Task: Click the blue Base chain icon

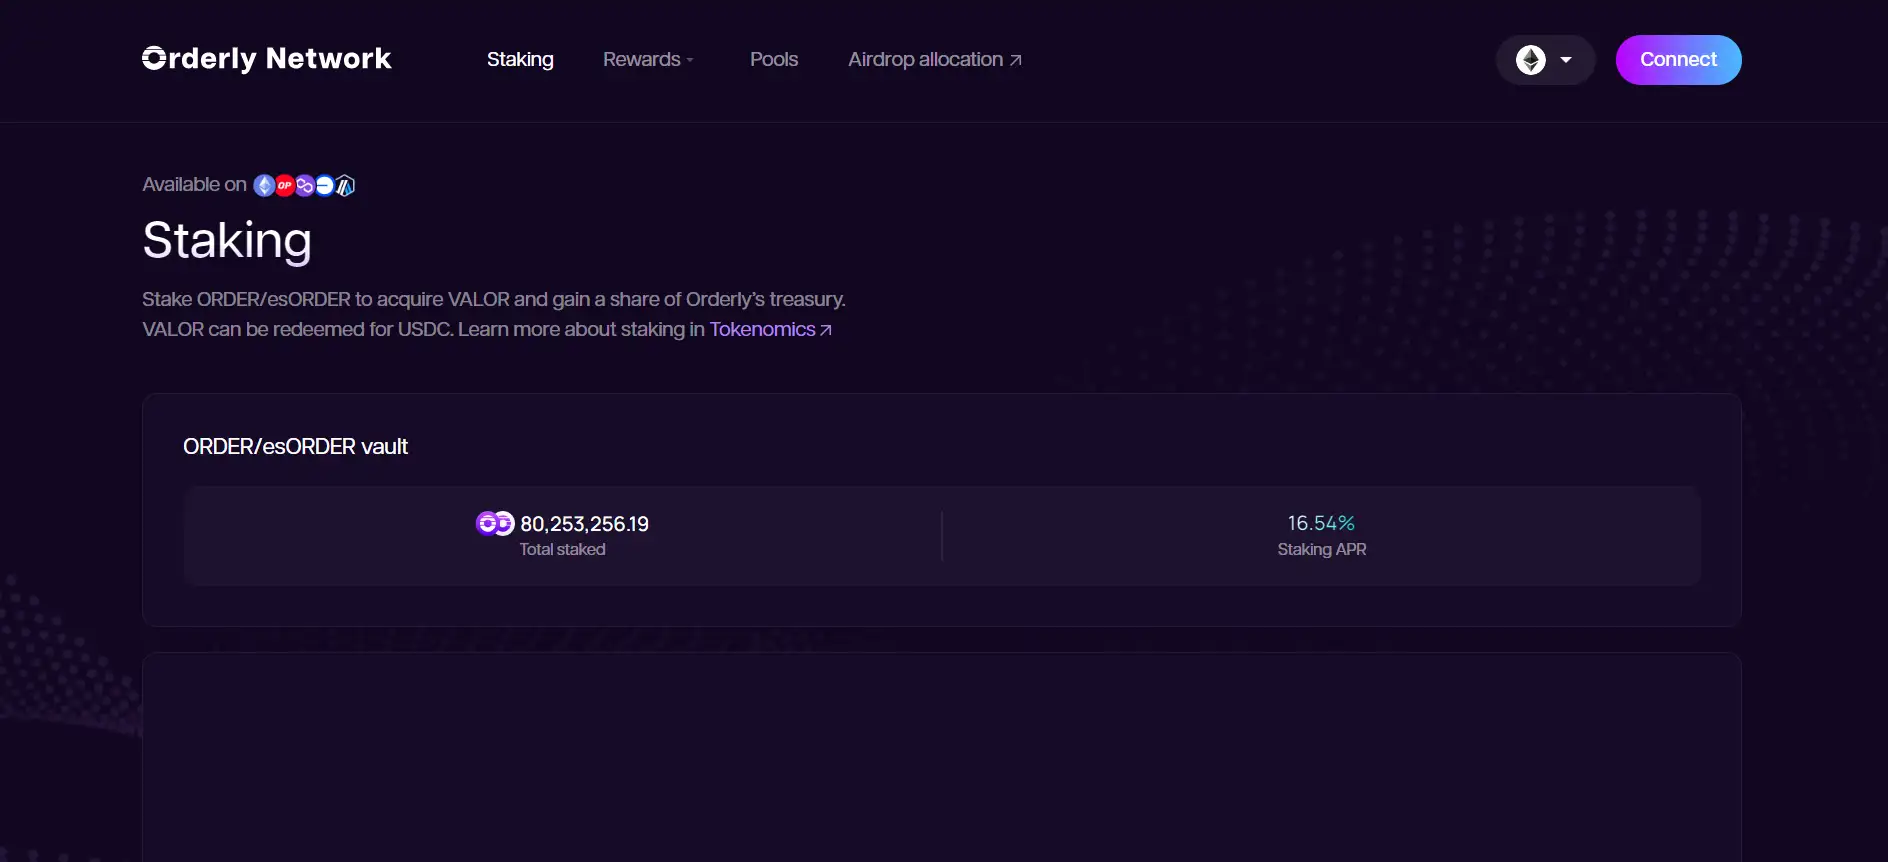Action: [x=325, y=186]
